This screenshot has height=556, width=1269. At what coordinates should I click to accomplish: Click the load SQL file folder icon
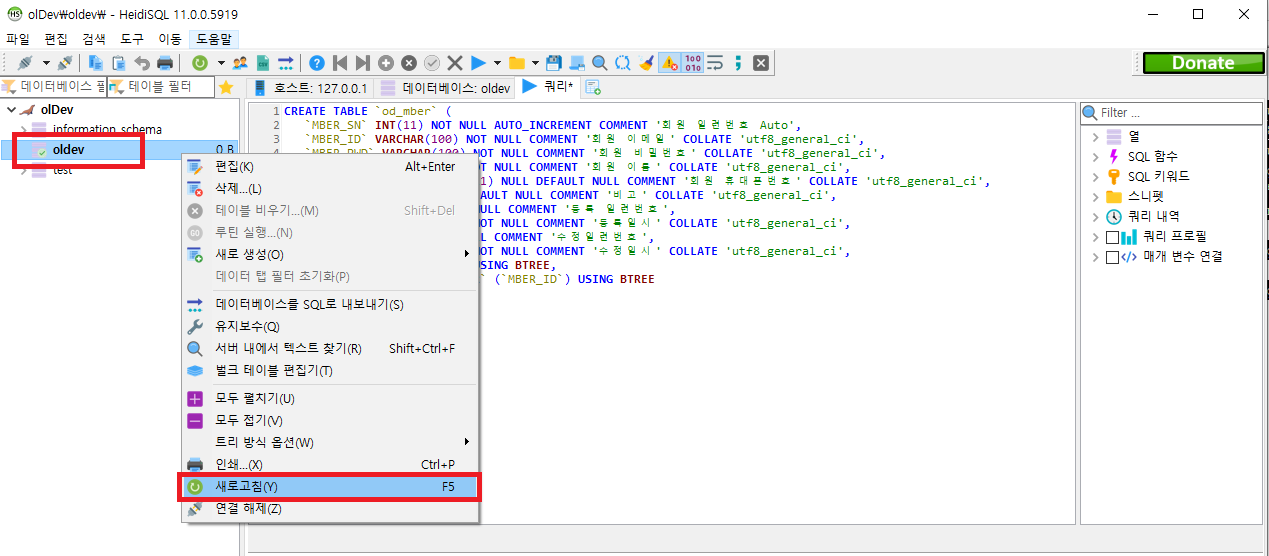tap(516, 62)
